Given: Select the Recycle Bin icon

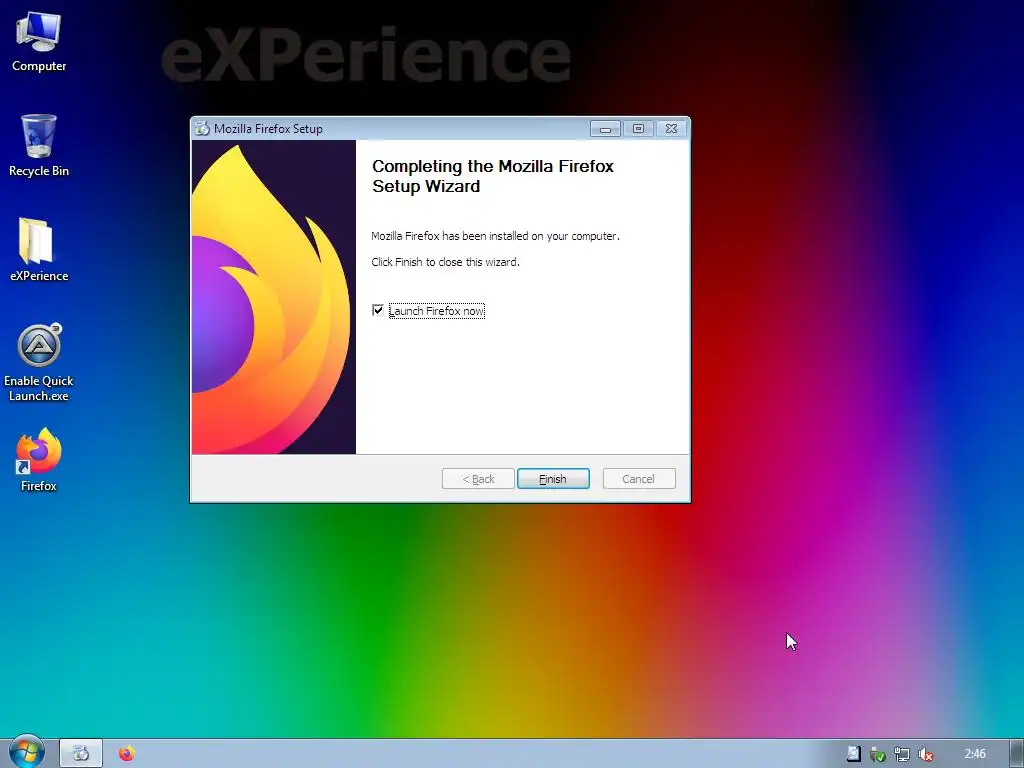Looking at the screenshot, I should pyautogui.click(x=39, y=145).
